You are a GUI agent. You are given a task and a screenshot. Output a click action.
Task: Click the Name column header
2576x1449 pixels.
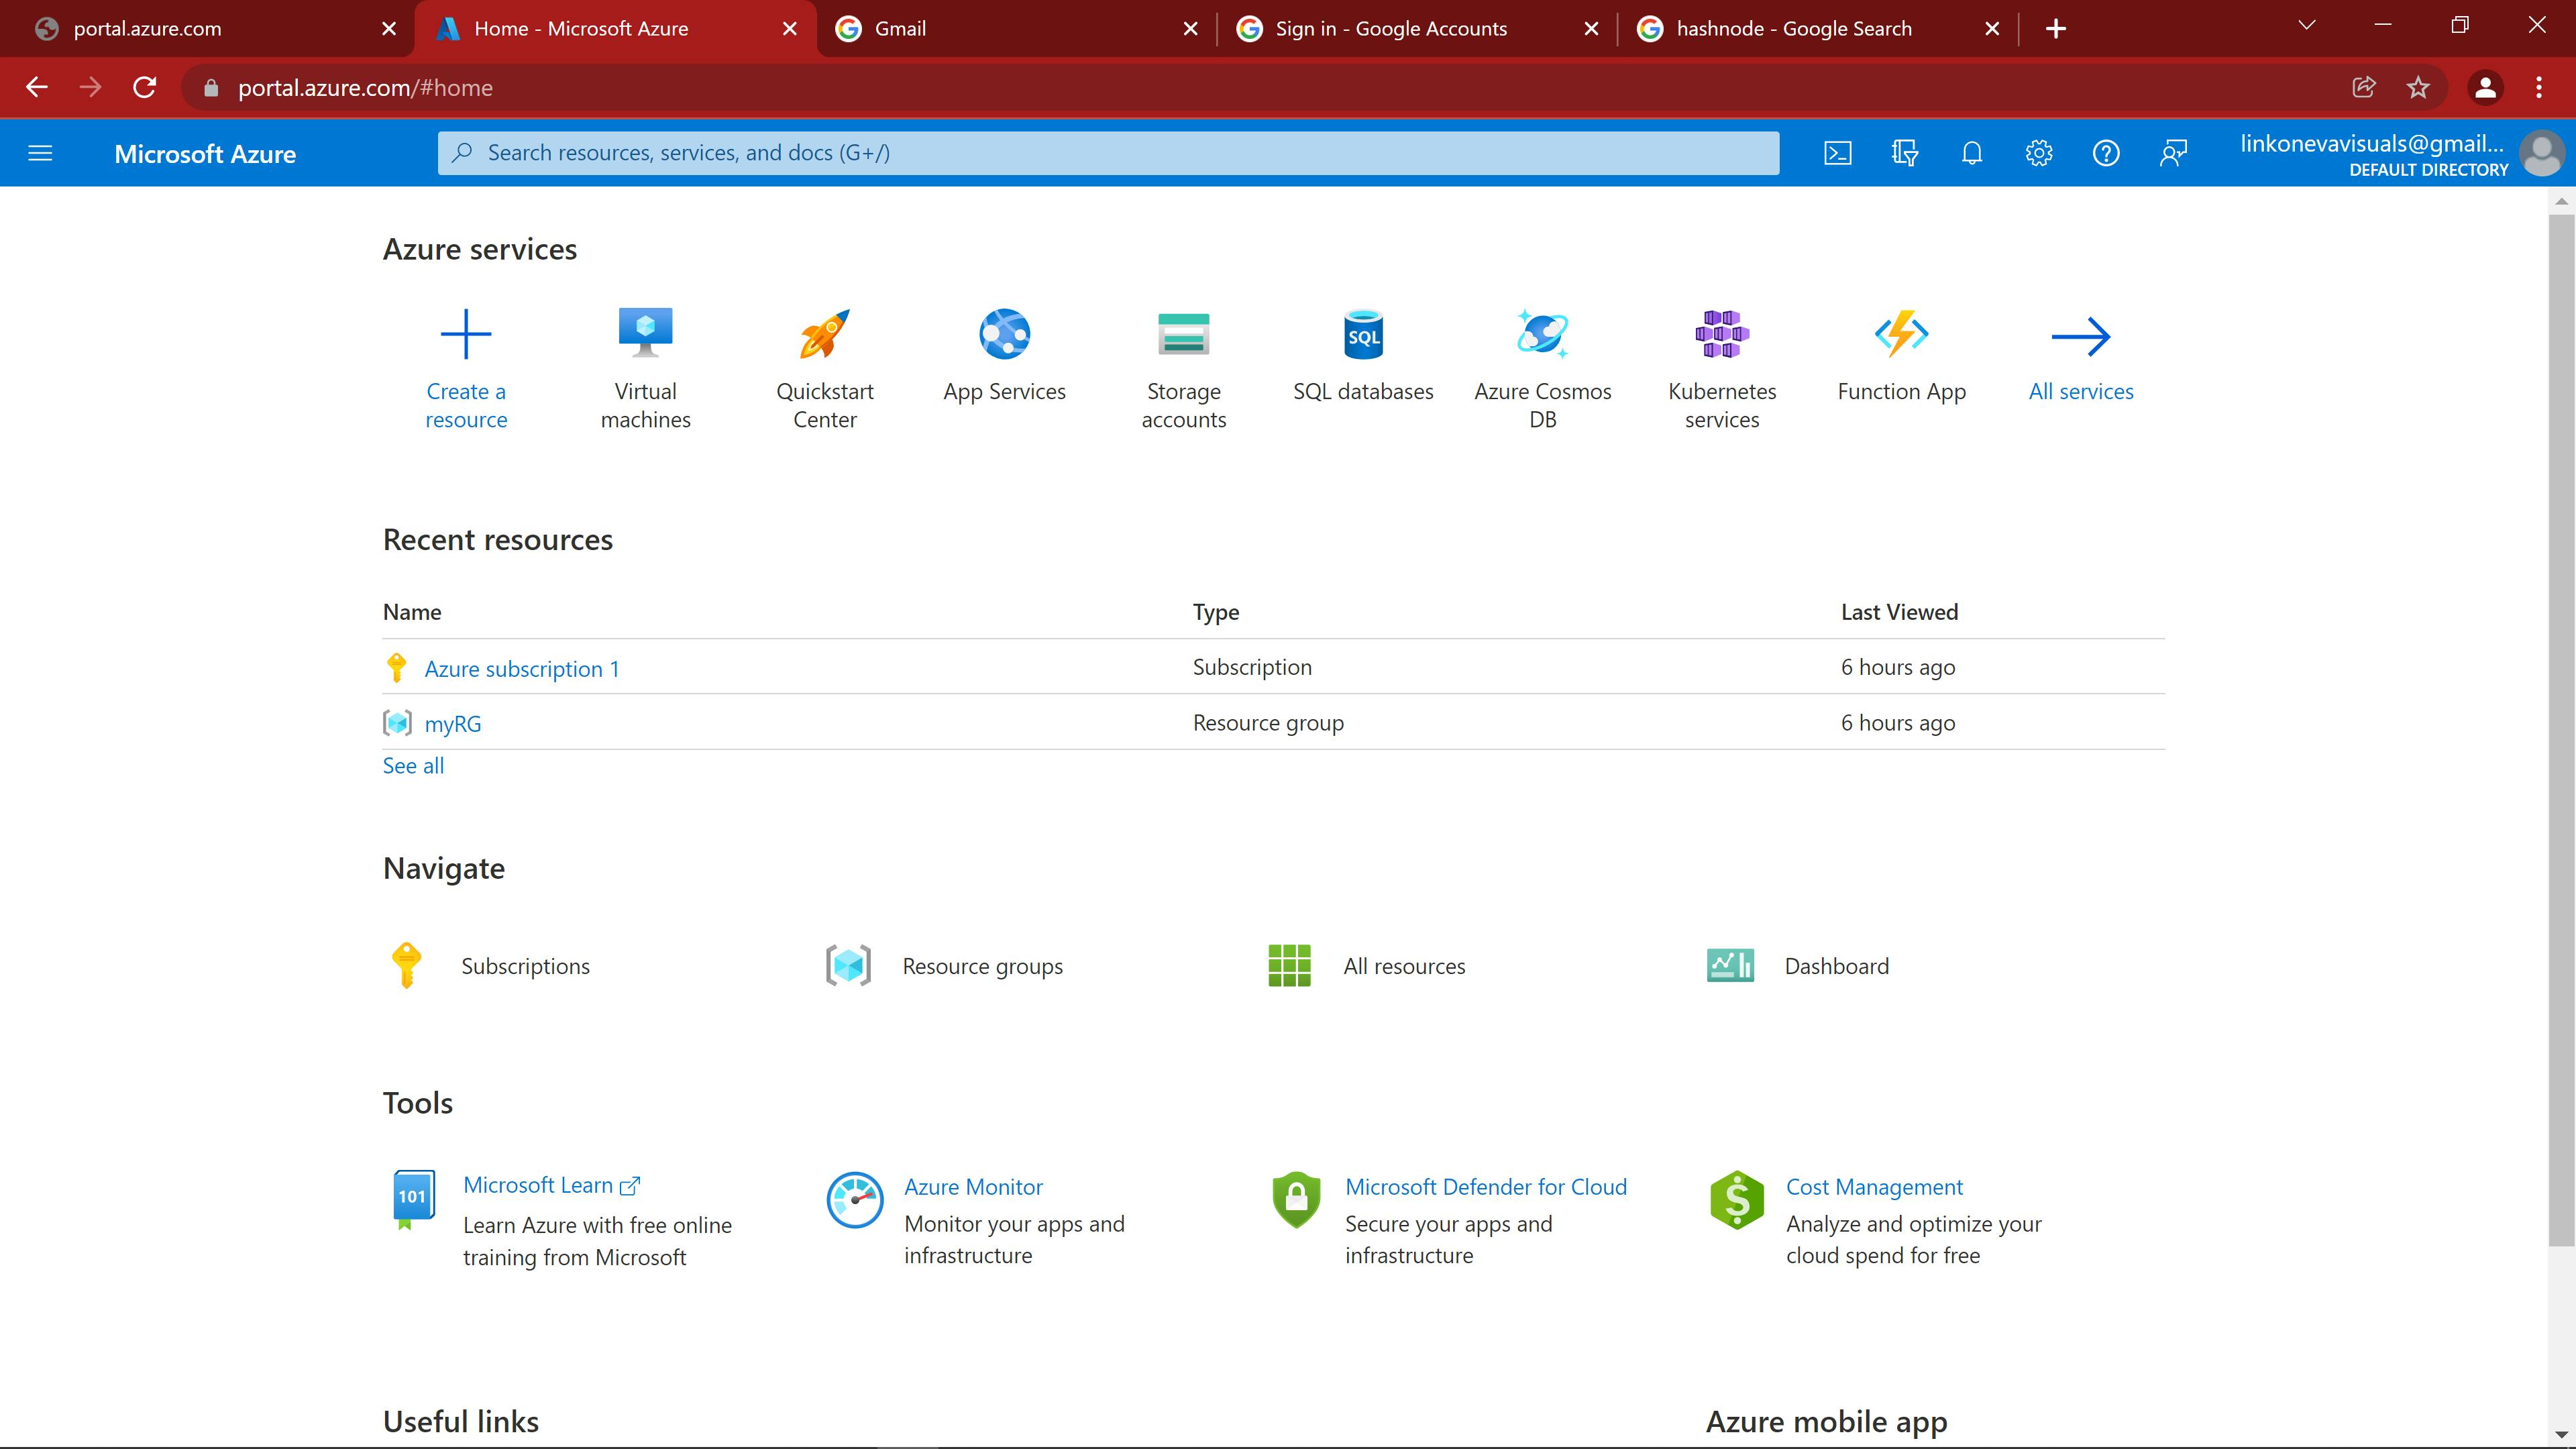[412, 612]
